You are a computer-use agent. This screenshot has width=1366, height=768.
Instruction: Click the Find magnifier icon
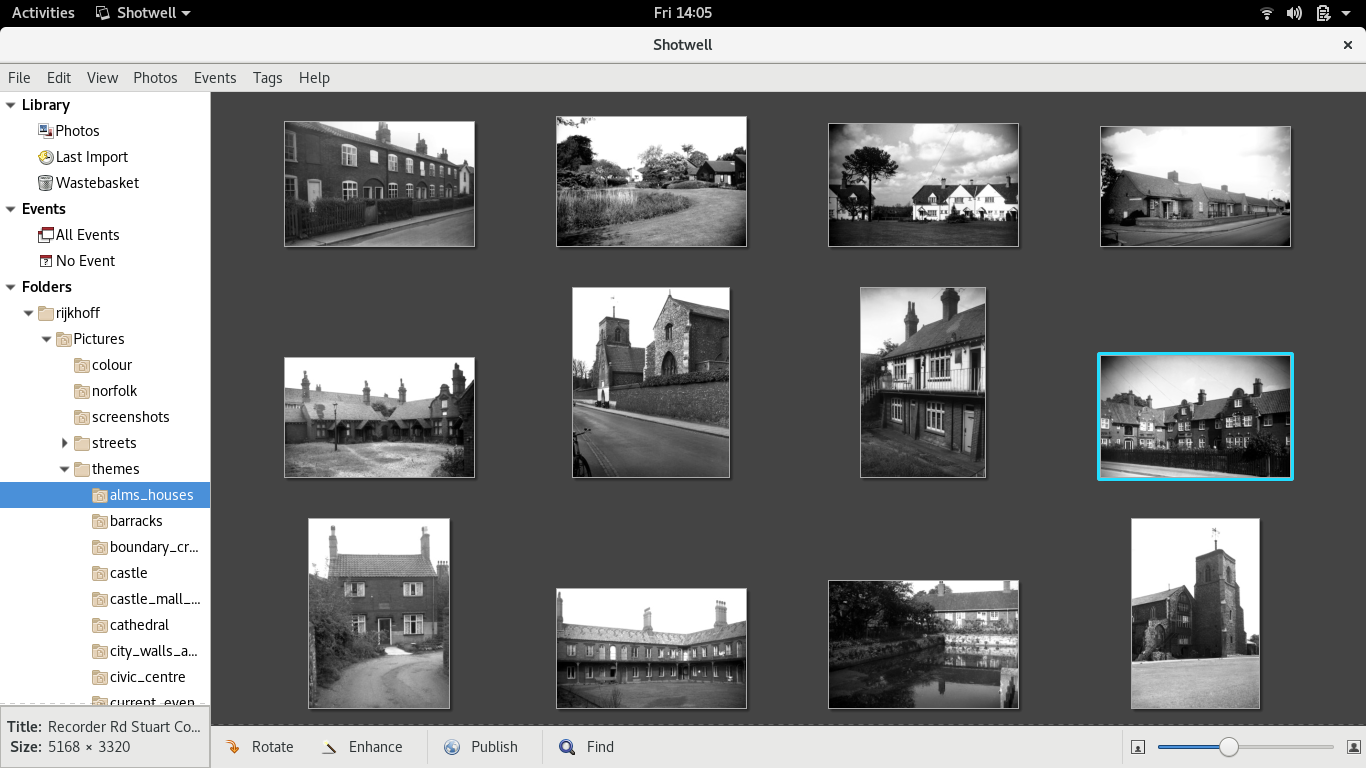coord(567,747)
